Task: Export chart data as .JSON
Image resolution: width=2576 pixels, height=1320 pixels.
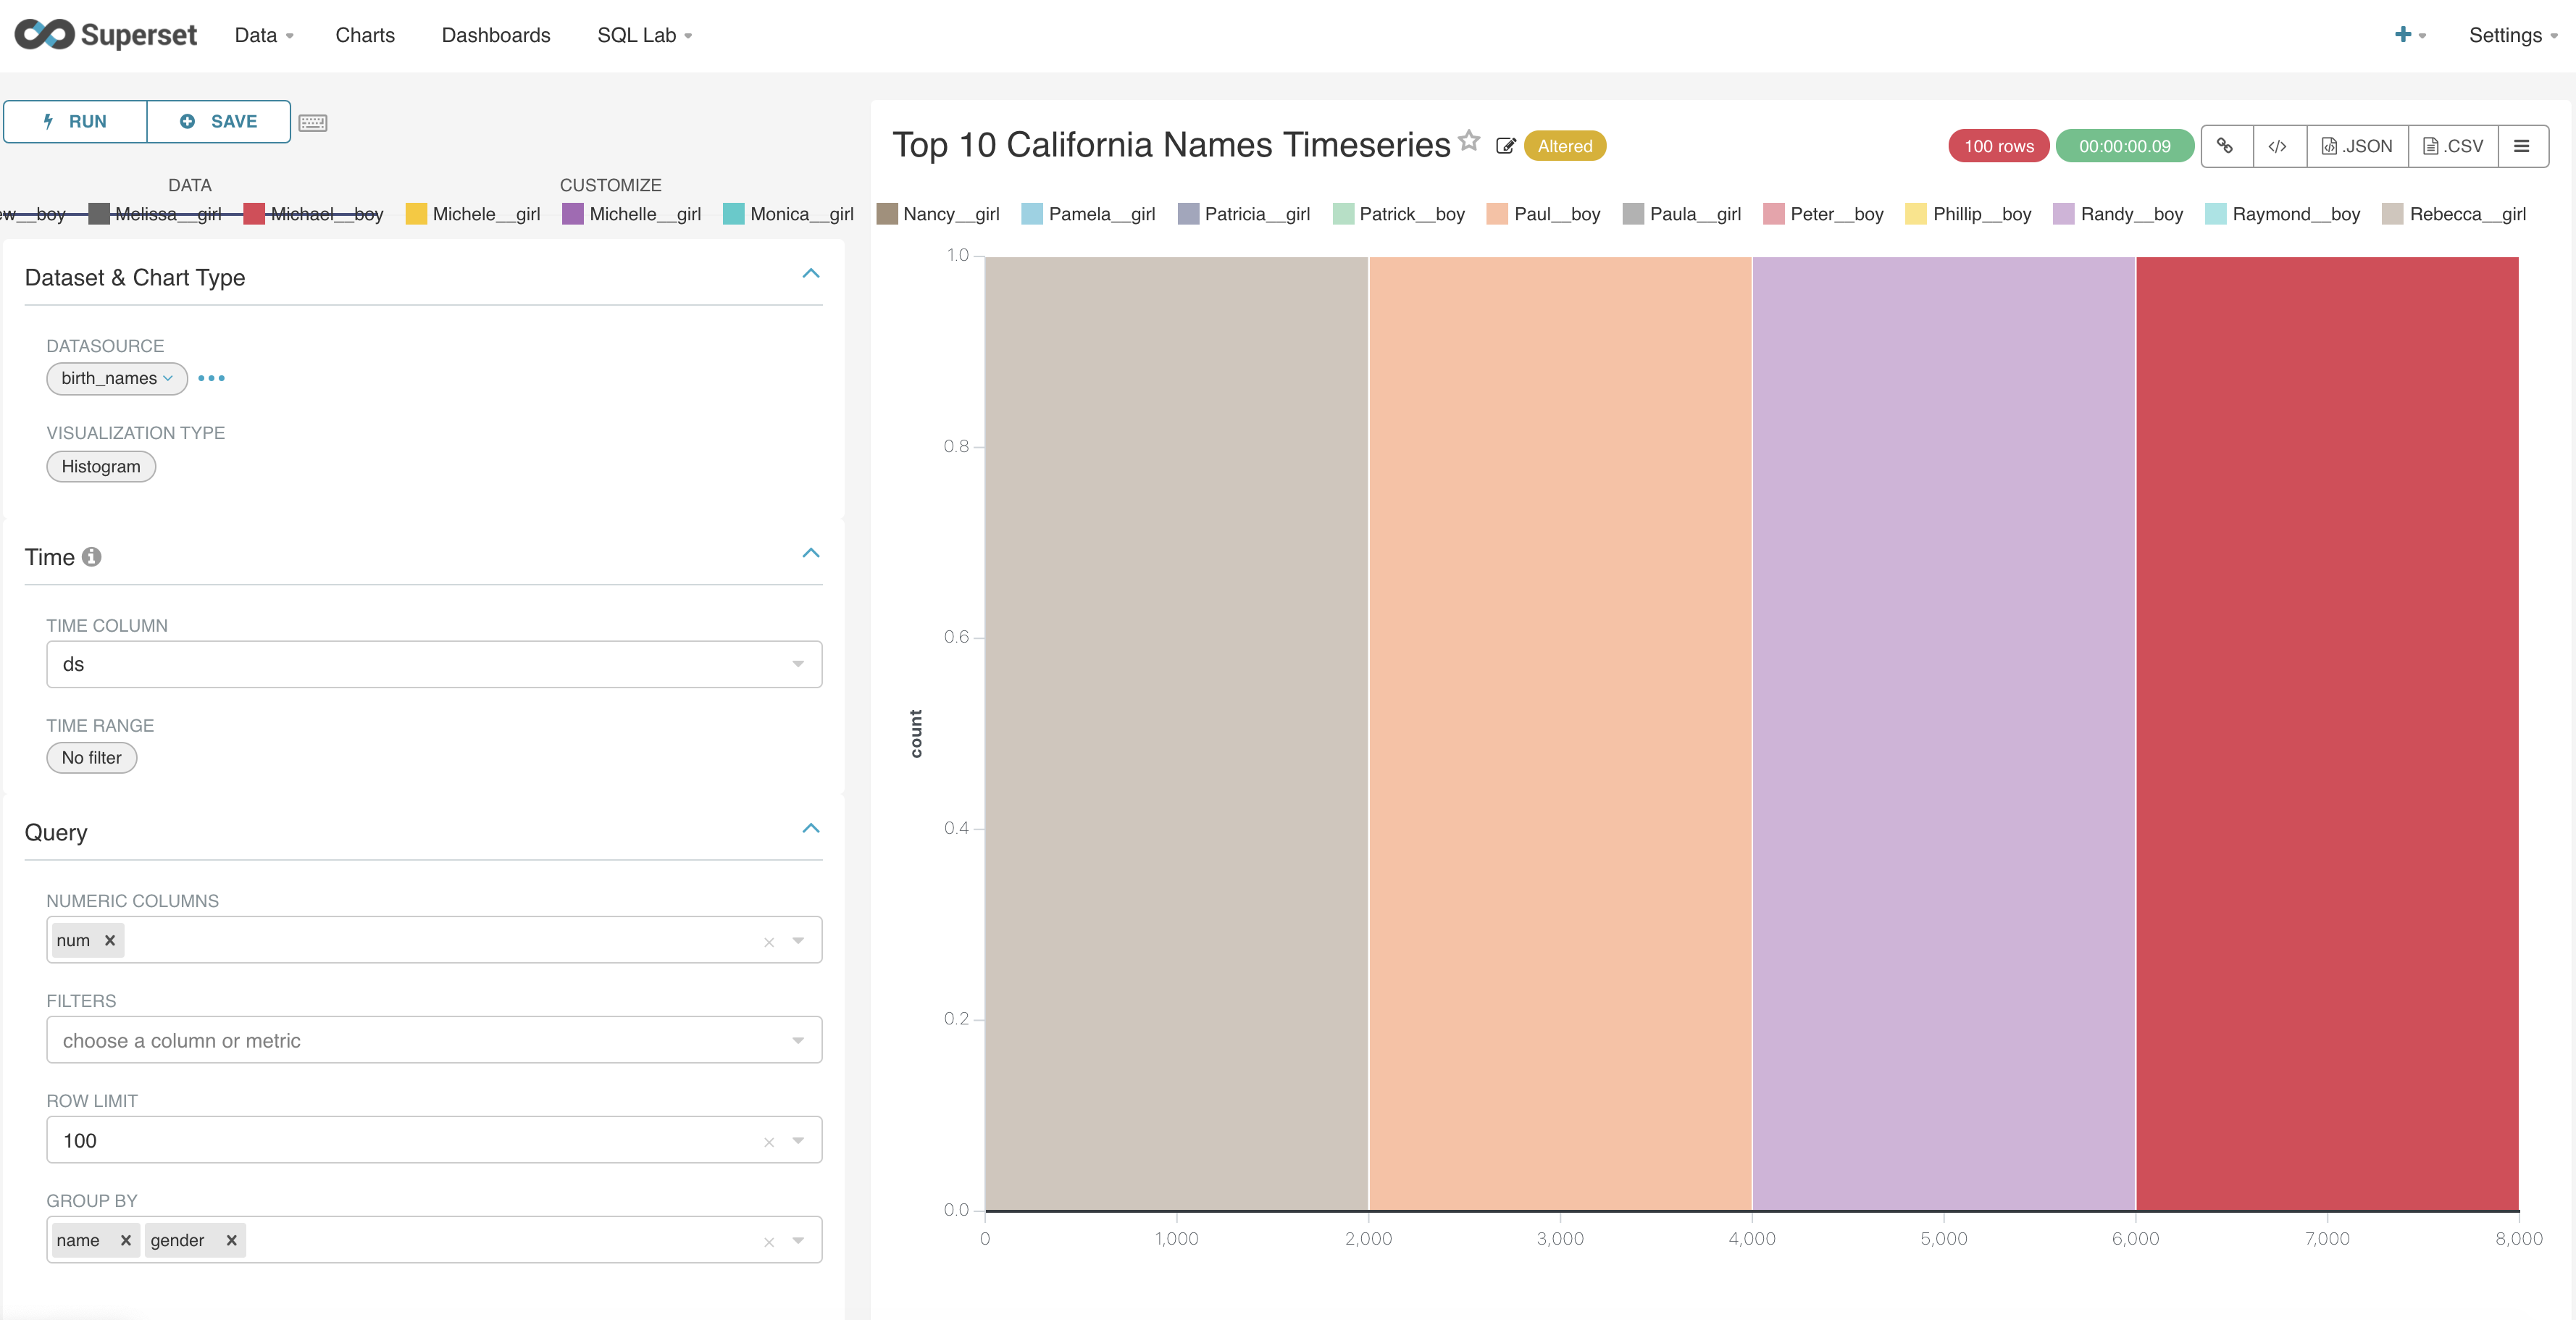Action: [x=2357, y=146]
